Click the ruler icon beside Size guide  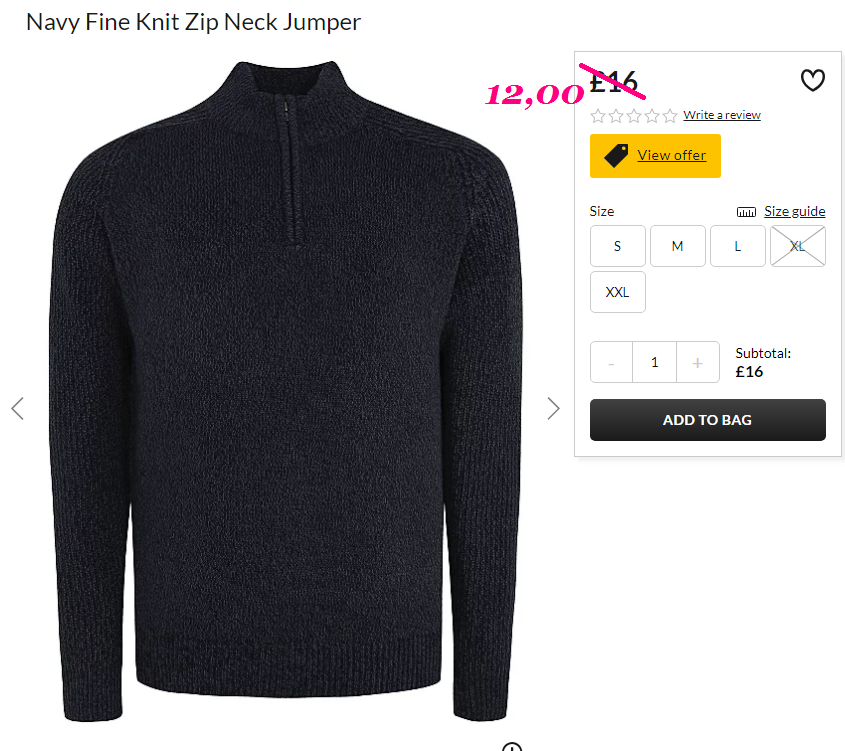(x=746, y=212)
